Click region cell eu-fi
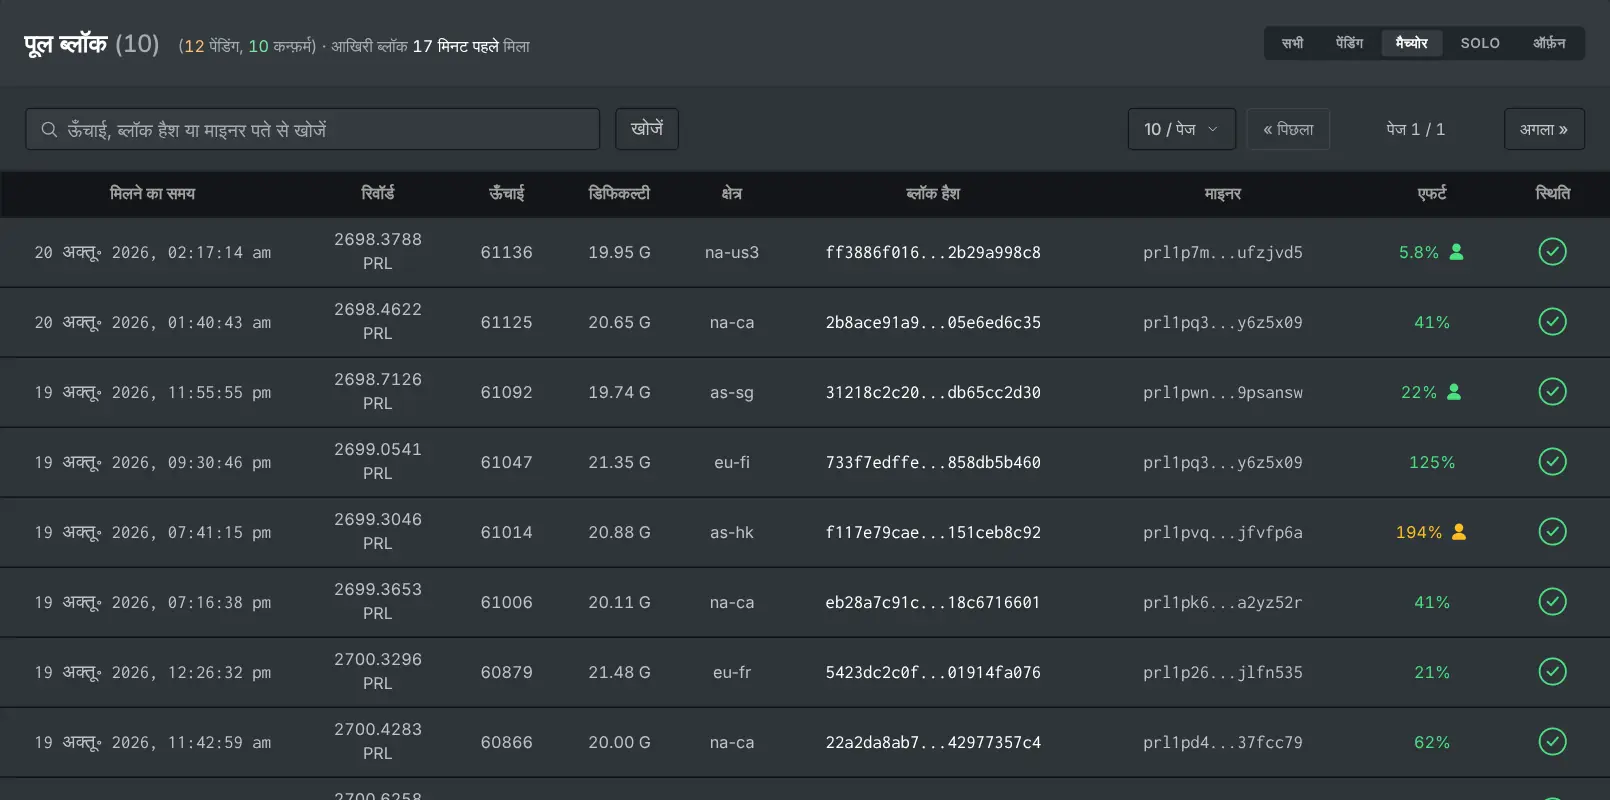This screenshot has height=800, width=1610. (732, 462)
